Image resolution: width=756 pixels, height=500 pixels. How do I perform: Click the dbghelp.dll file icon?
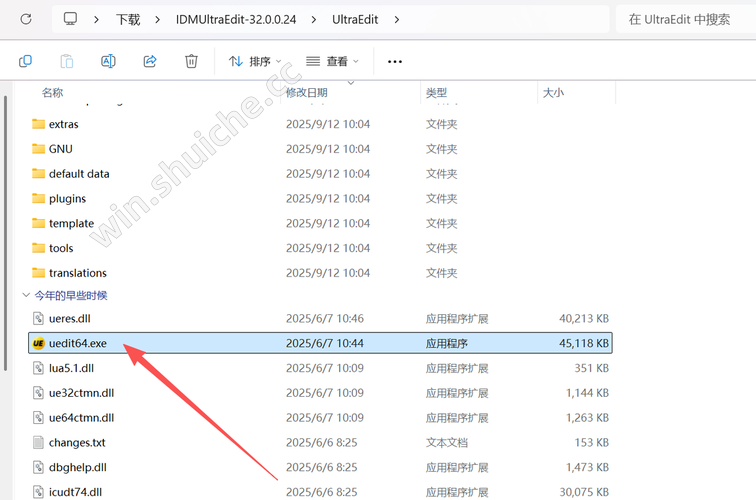[38, 467]
